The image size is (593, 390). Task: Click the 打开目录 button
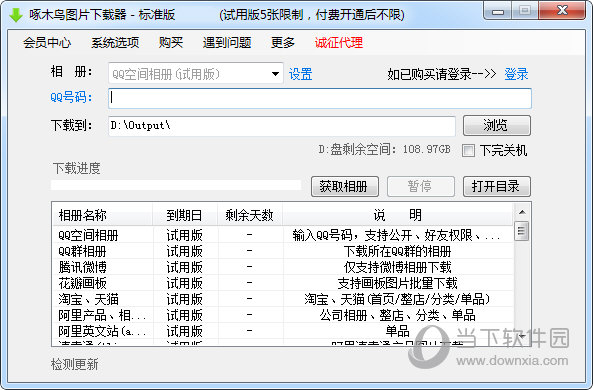[497, 186]
